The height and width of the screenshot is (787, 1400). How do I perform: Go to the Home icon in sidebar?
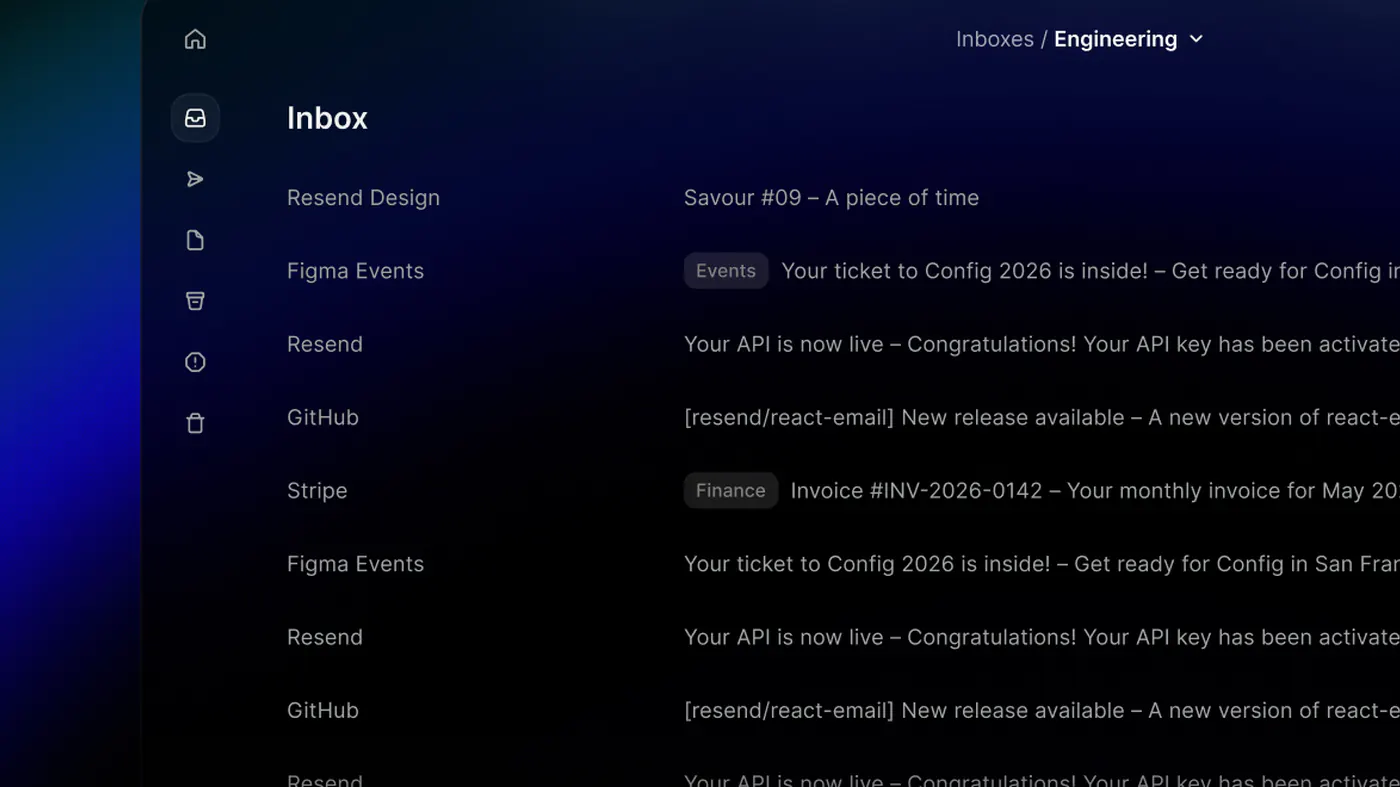pos(195,39)
